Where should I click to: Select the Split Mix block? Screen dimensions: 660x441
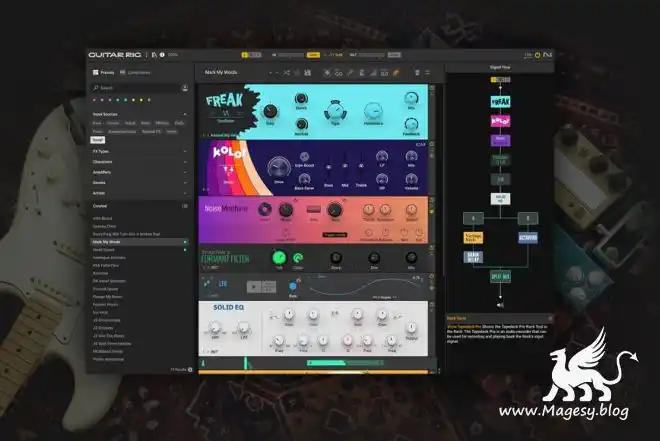click(500, 276)
